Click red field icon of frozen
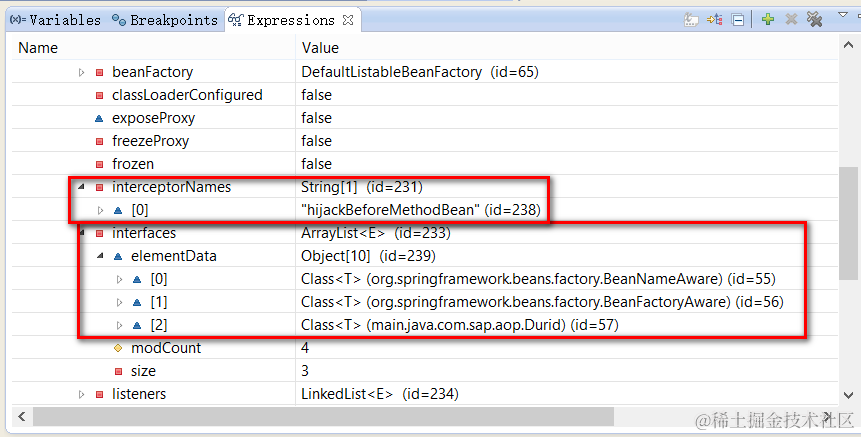861x437 pixels. (99, 164)
